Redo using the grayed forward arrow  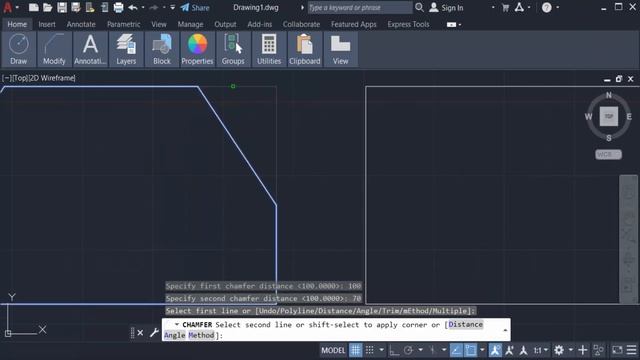point(154,7)
